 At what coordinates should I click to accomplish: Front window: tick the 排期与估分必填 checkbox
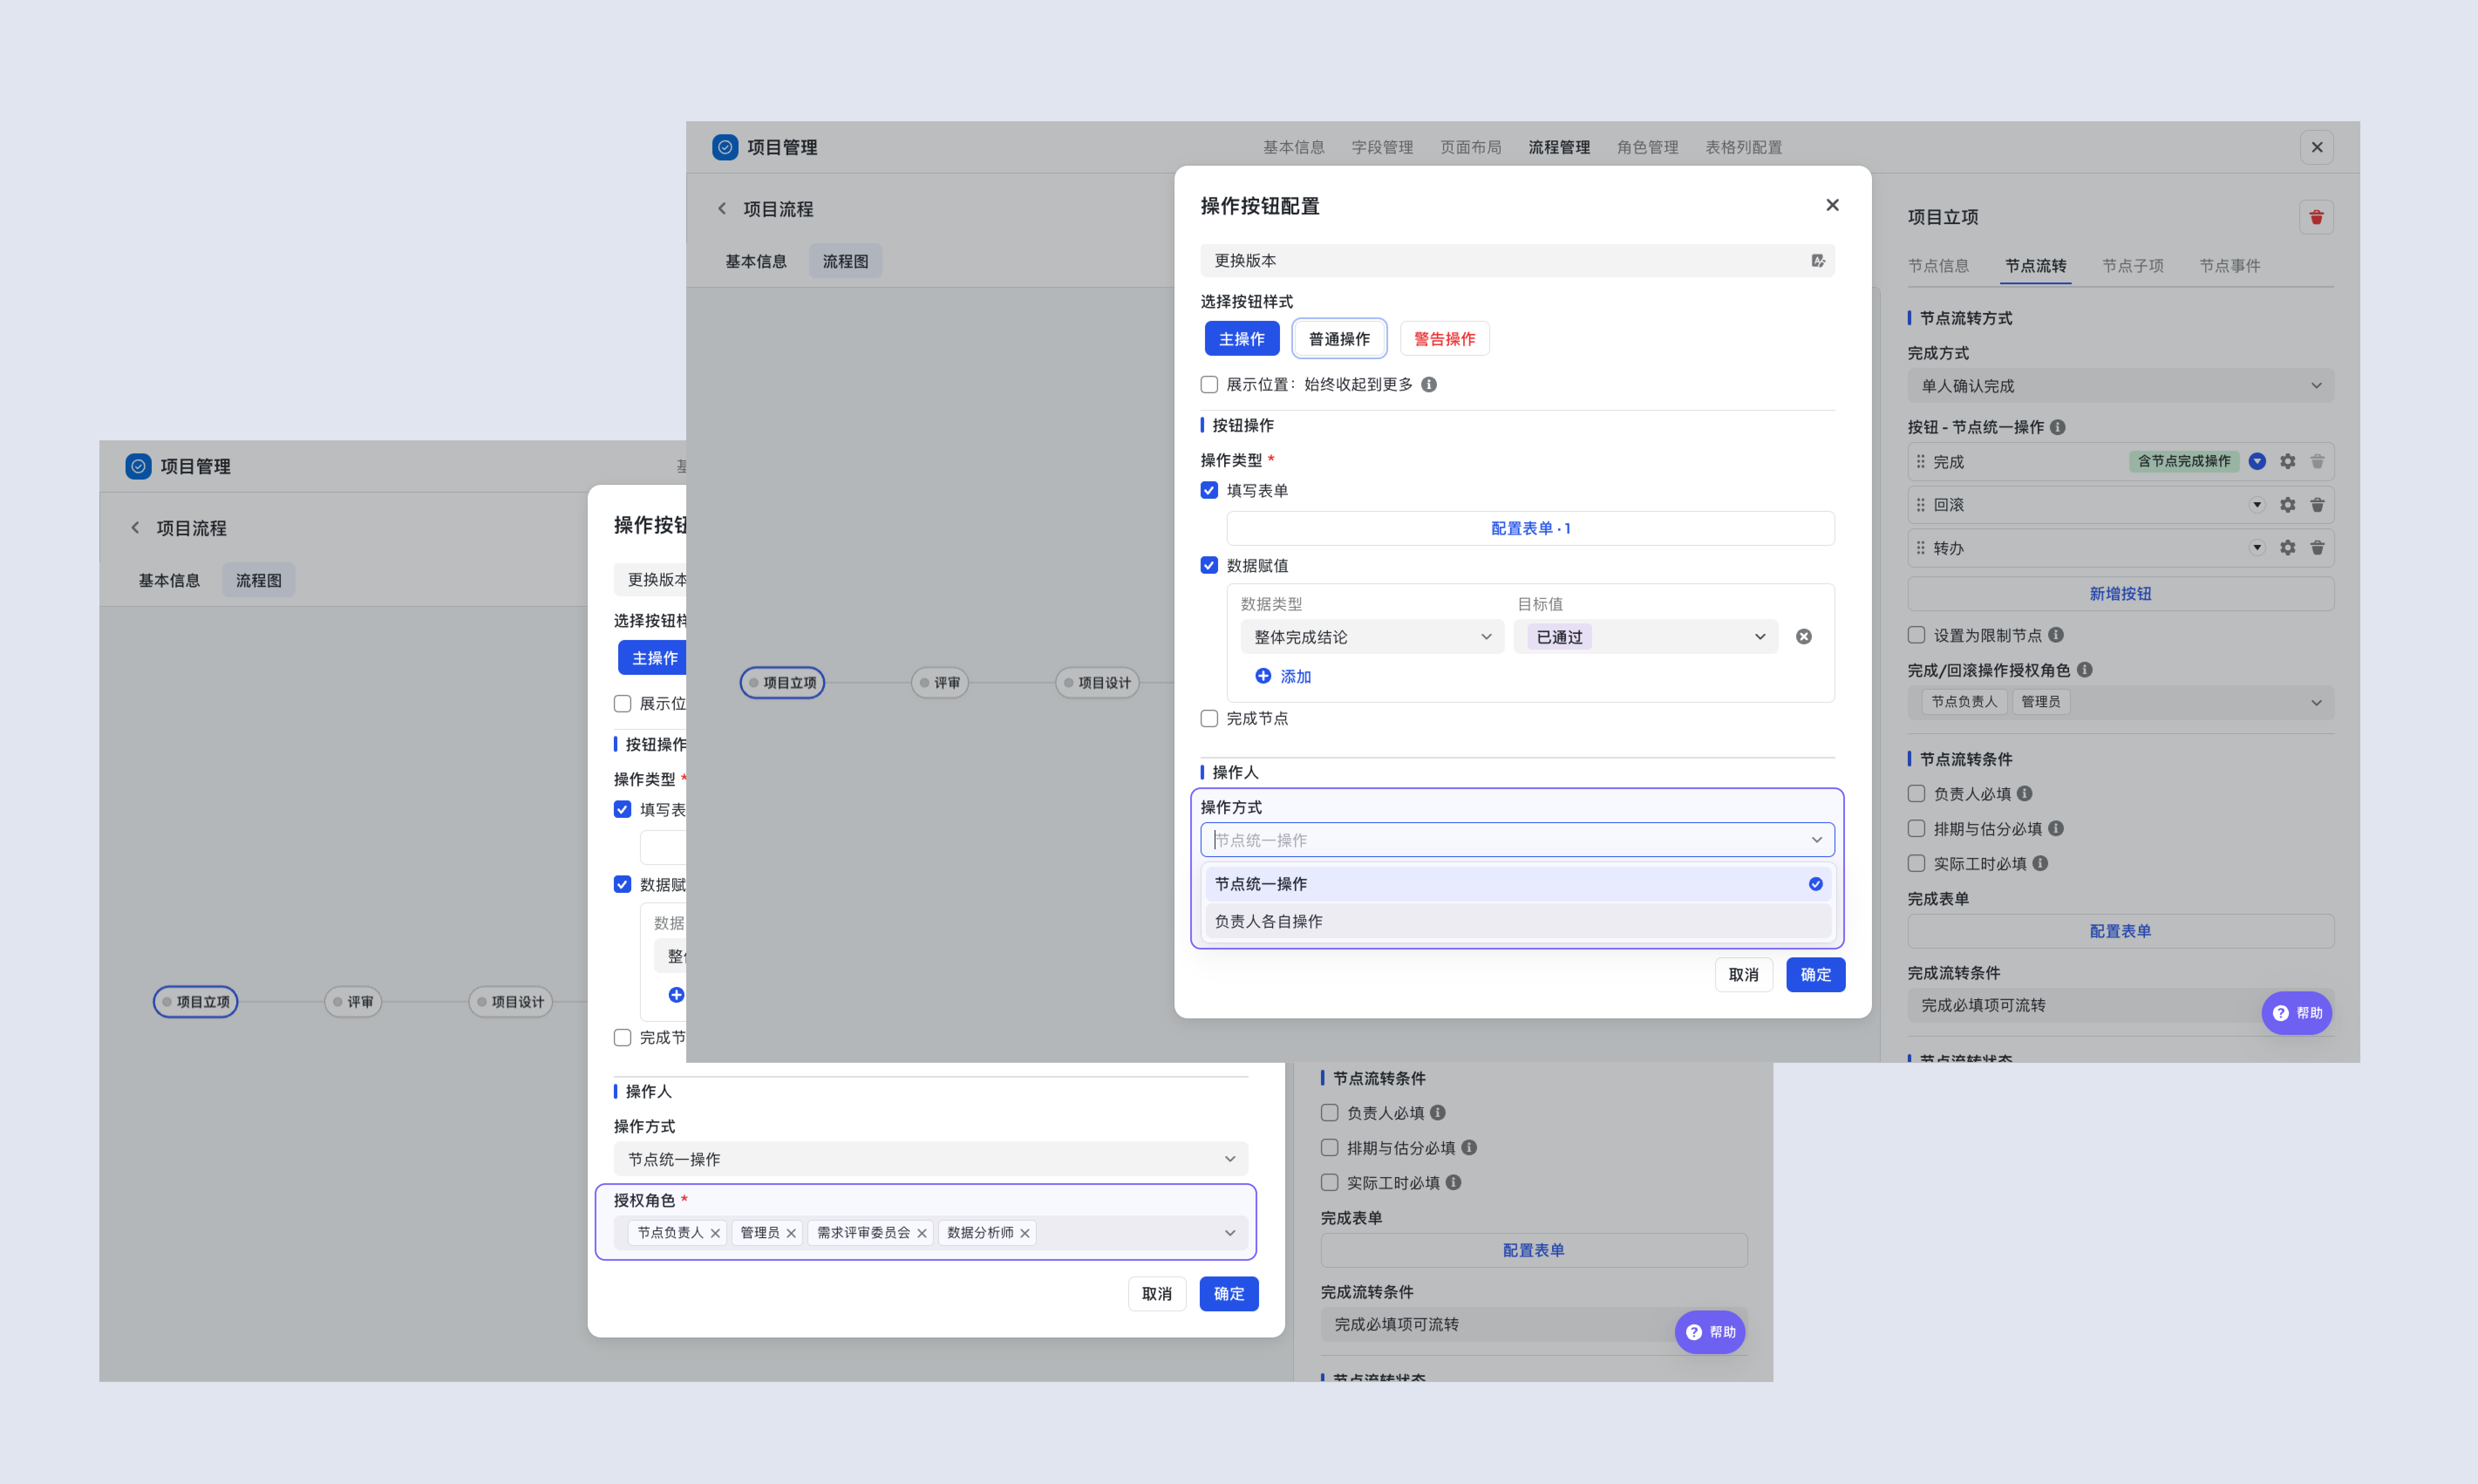(x=1916, y=829)
